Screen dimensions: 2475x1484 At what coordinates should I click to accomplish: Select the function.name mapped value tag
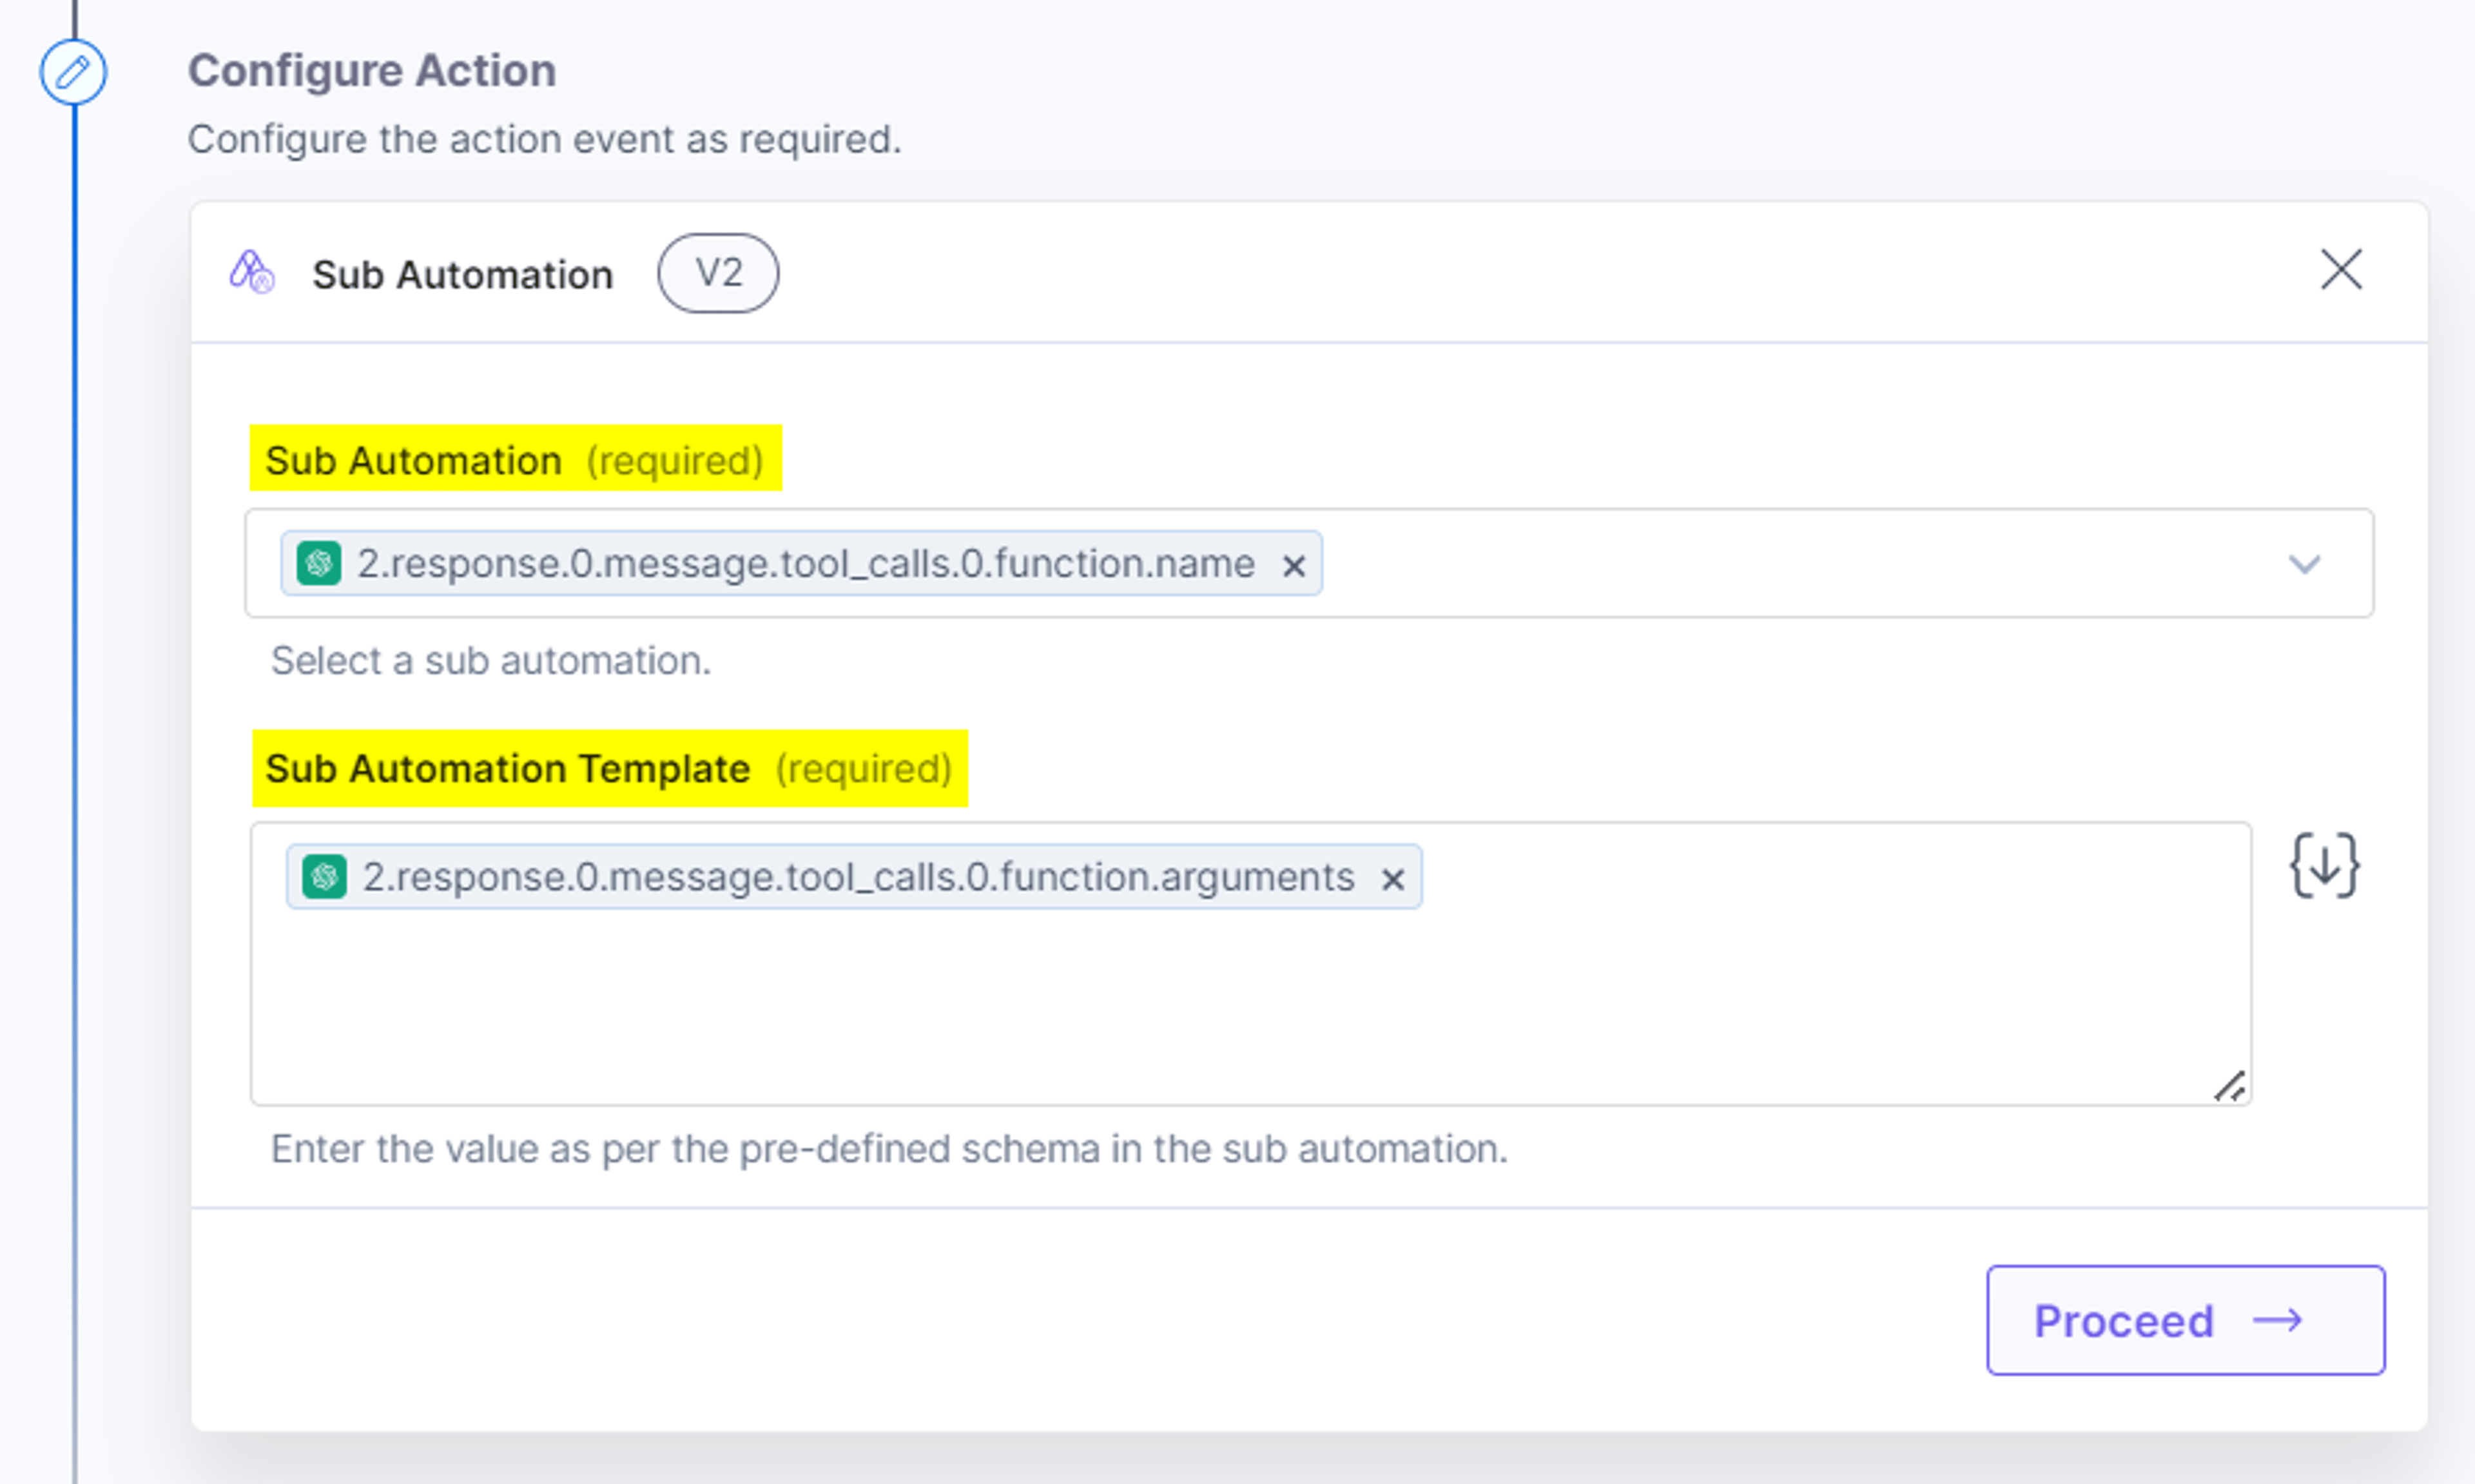coord(801,563)
